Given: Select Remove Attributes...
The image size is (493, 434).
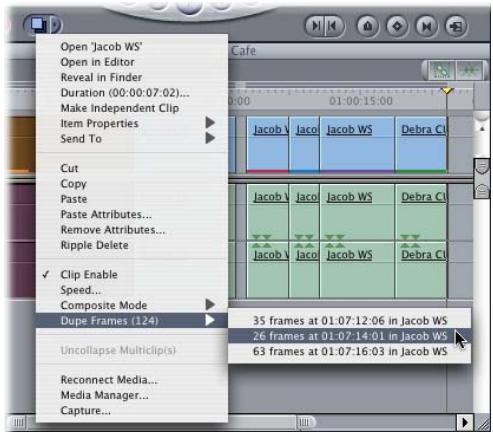Looking at the screenshot, I should pos(132,230).
